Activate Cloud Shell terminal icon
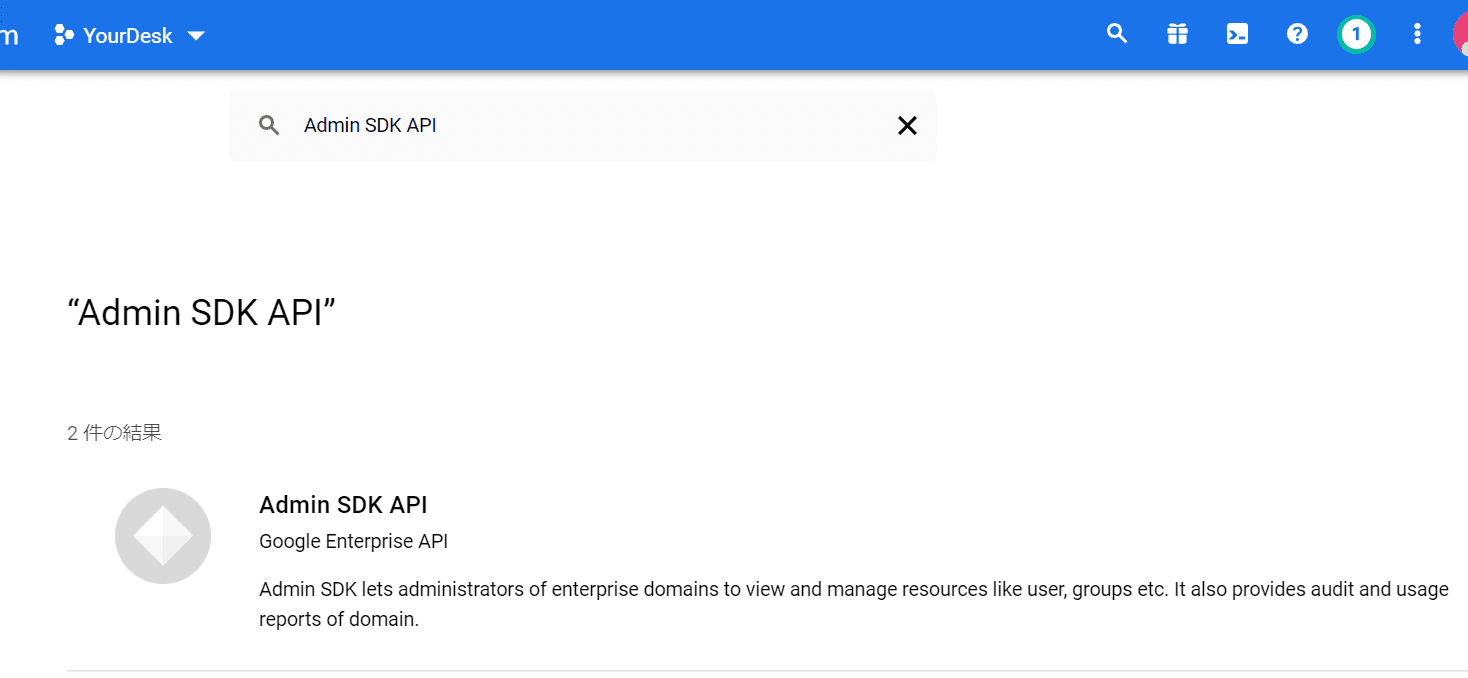Image resolution: width=1468 pixels, height=678 pixels. coord(1237,34)
